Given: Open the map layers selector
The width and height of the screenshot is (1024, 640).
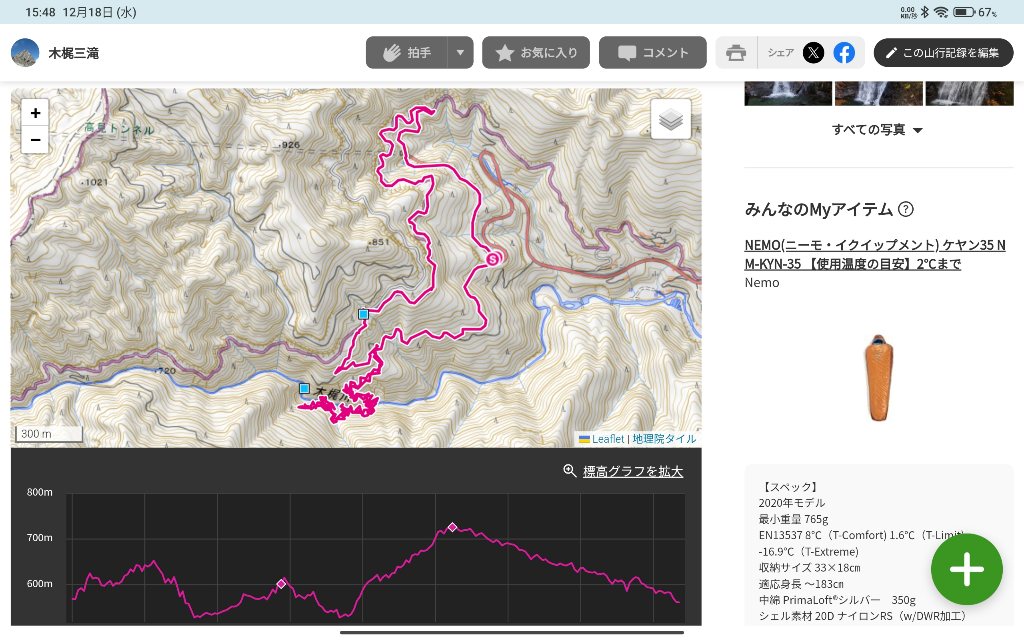Looking at the screenshot, I should point(671,119).
